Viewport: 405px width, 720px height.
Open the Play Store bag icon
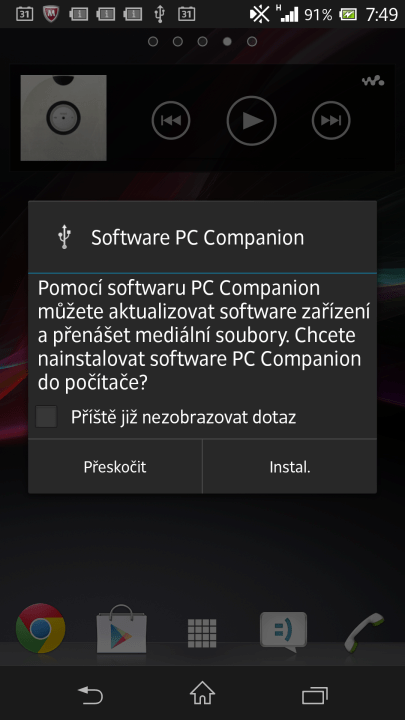point(121,629)
